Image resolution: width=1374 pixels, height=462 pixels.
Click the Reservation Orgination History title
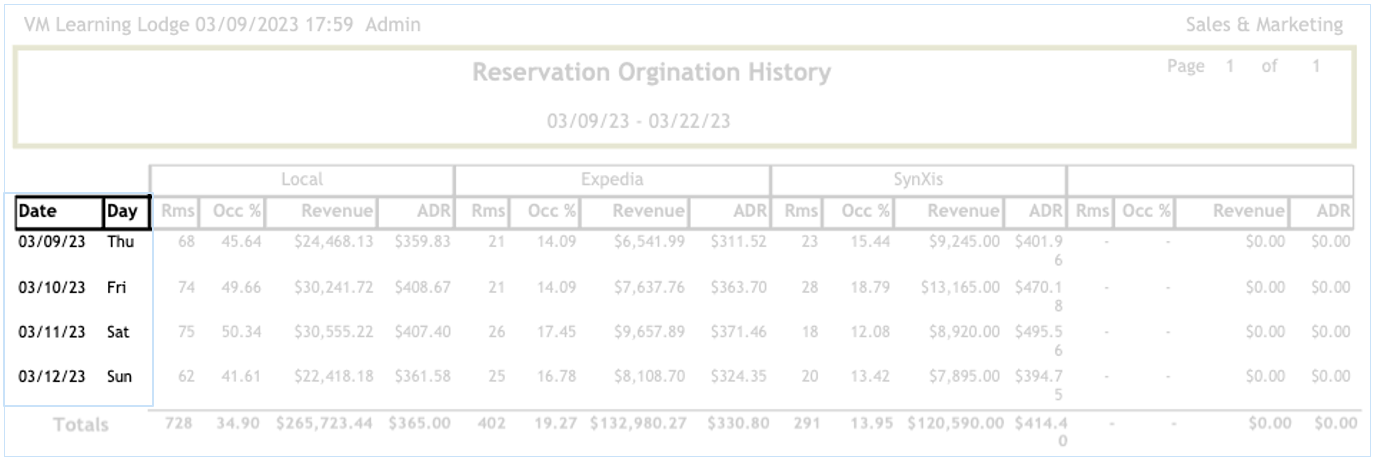[651, 73]
